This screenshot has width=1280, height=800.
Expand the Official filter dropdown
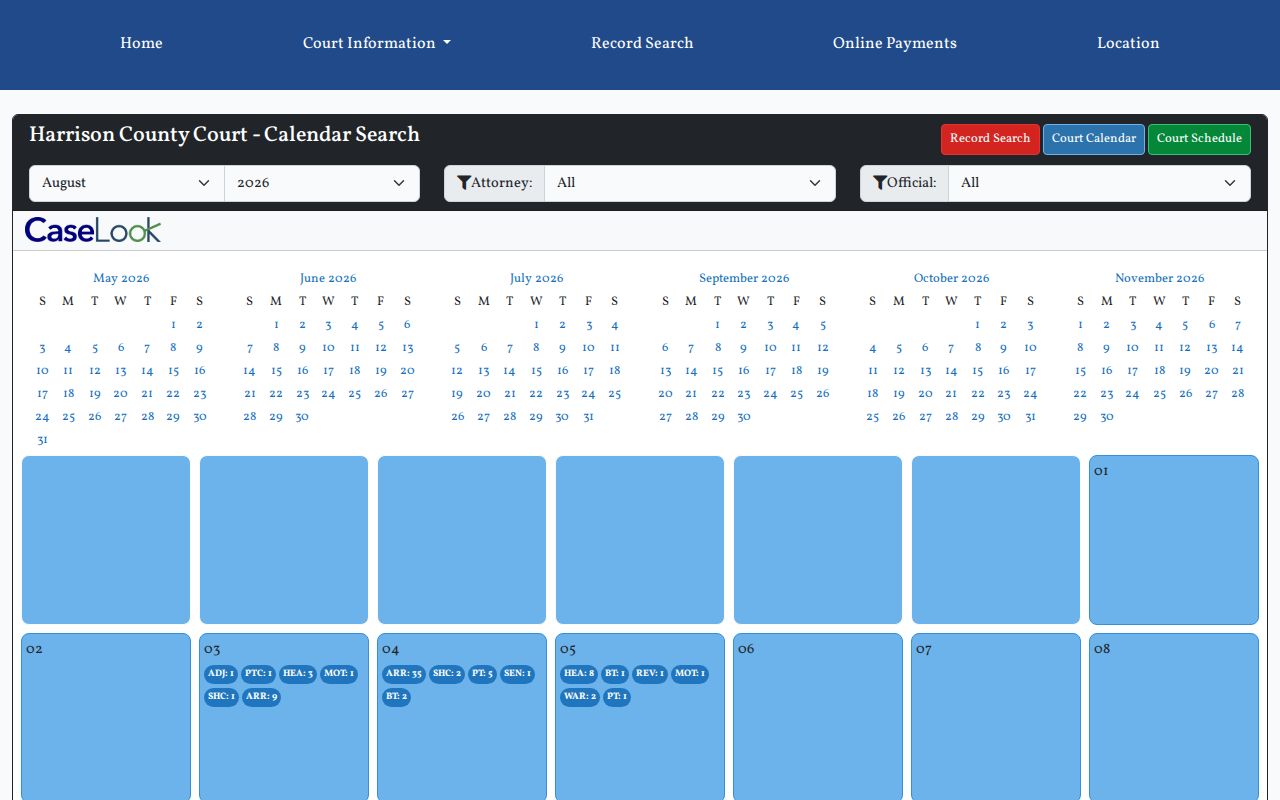[x=1099, y=183]
